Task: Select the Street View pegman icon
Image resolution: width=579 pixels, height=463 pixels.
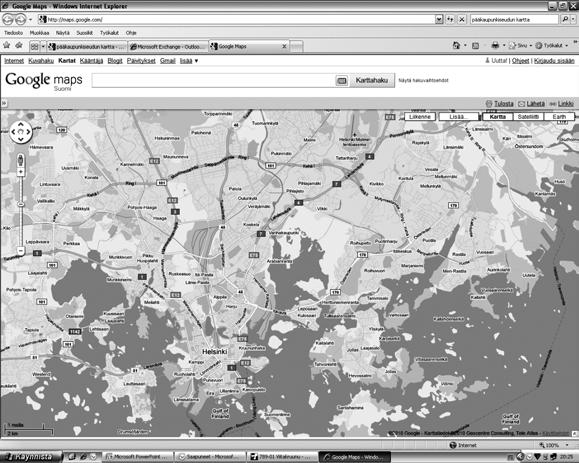Action: tap(21, 160)
